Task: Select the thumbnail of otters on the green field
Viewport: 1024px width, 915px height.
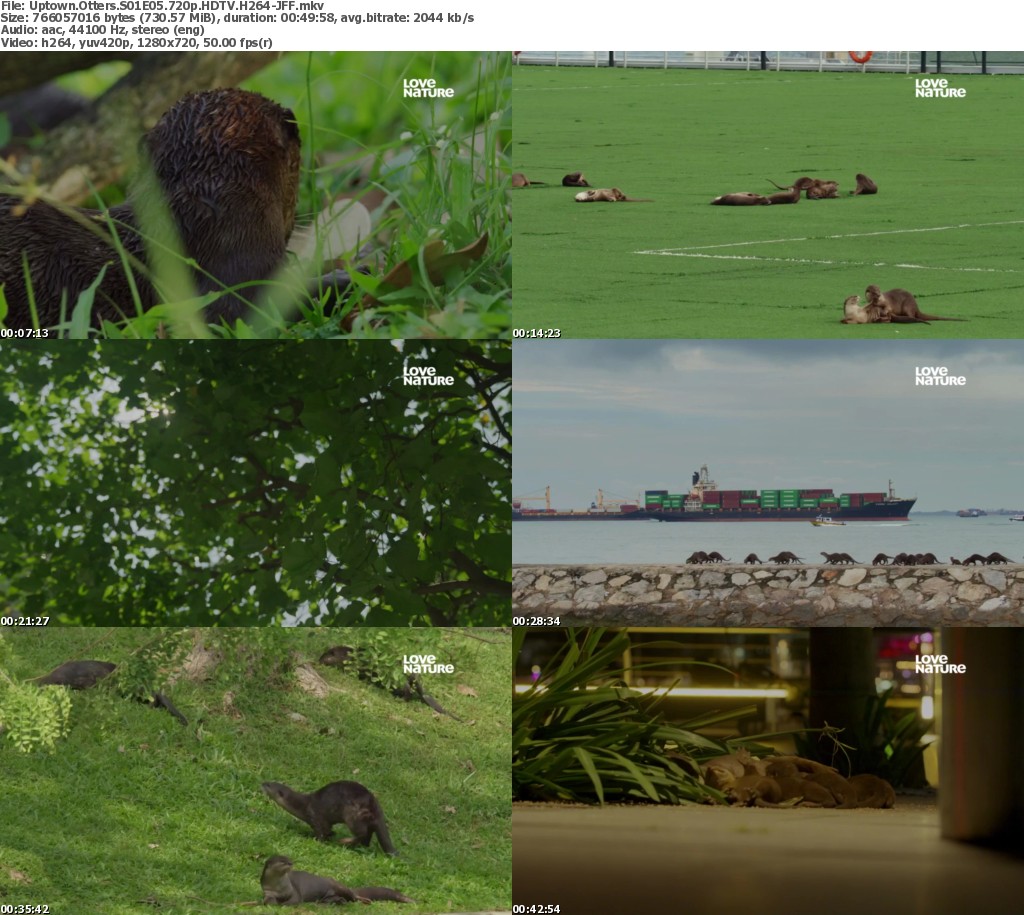Action: pos(767,195)
